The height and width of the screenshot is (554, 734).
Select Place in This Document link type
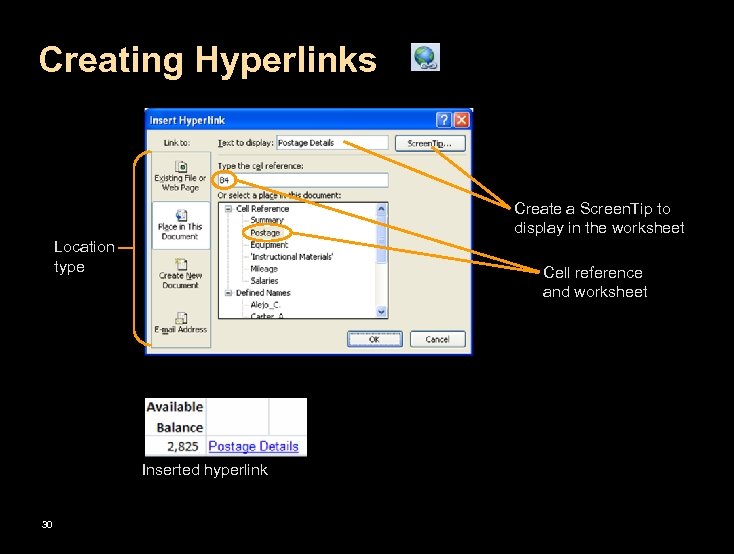click(180, 225)
